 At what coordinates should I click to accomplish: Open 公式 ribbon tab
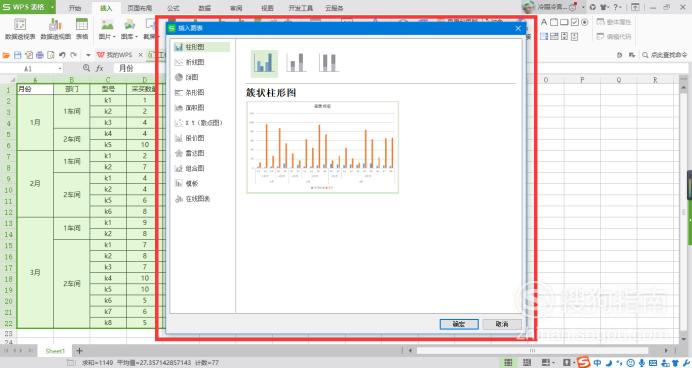173,8
